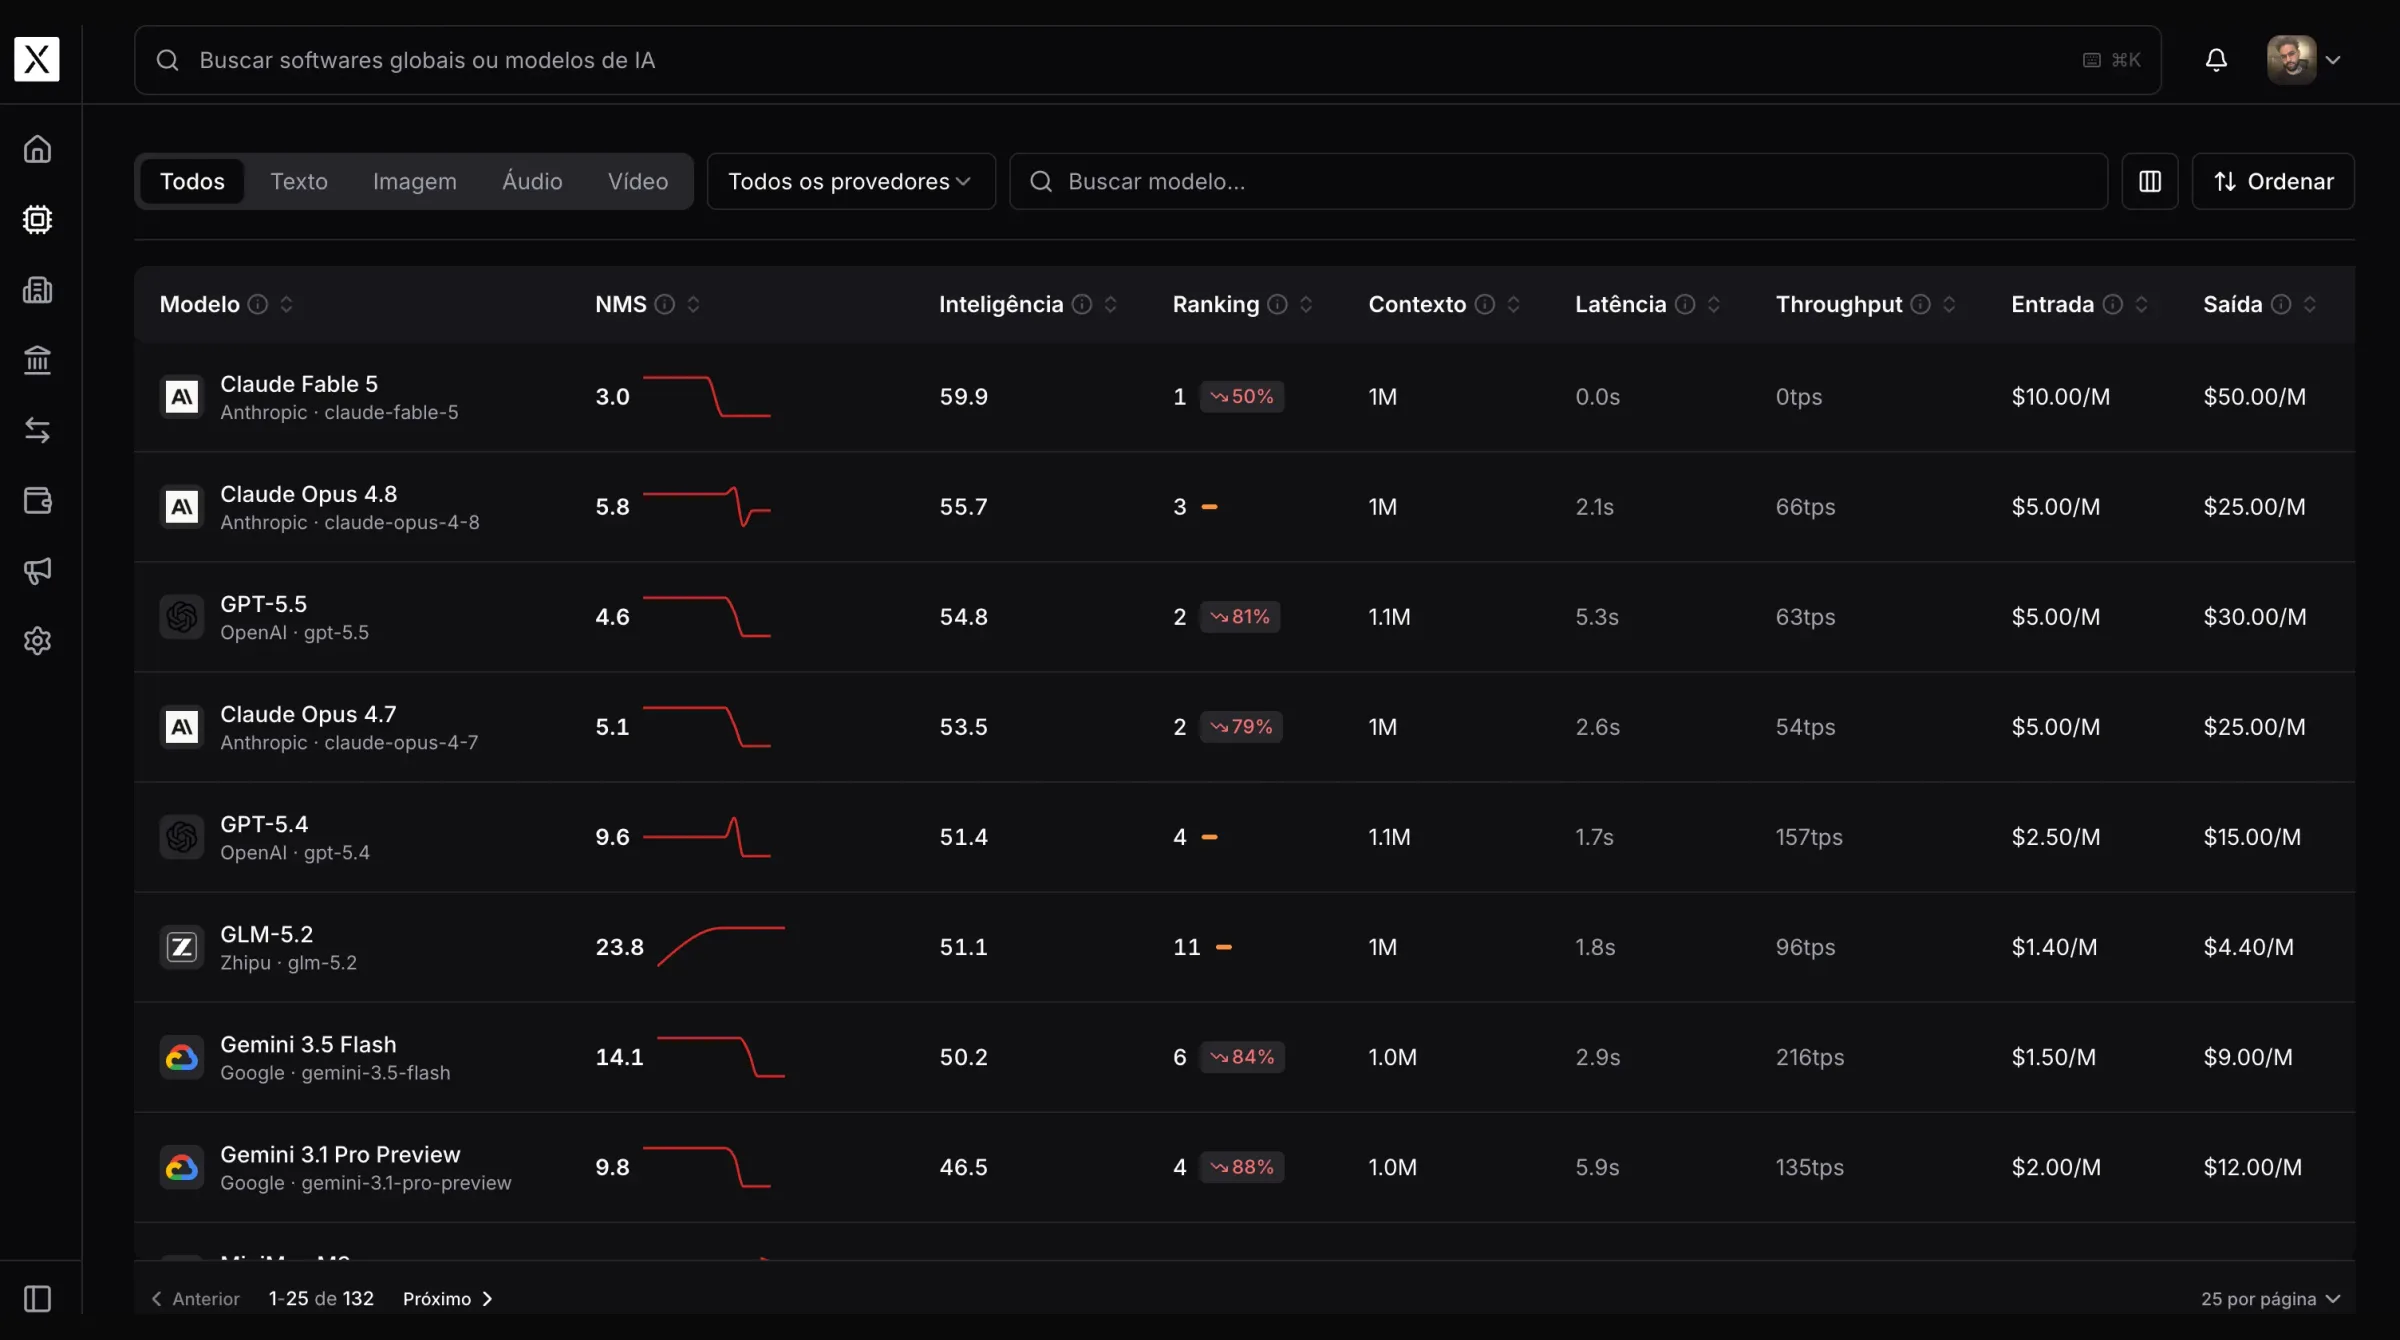Sort by the Contexto column arrows

click(1514, 304)
